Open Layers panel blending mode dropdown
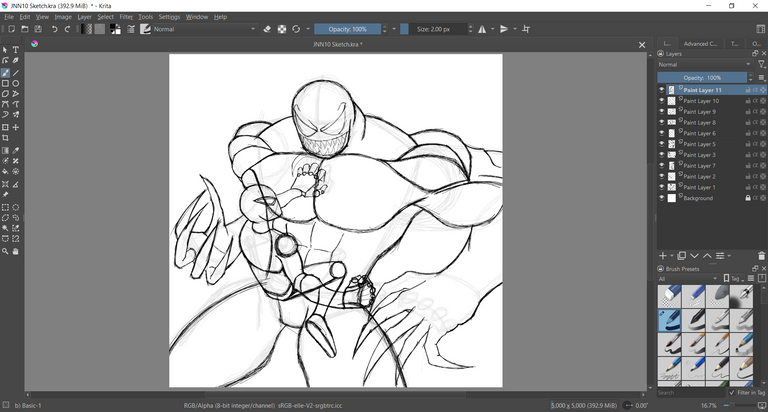 point(704,64)
